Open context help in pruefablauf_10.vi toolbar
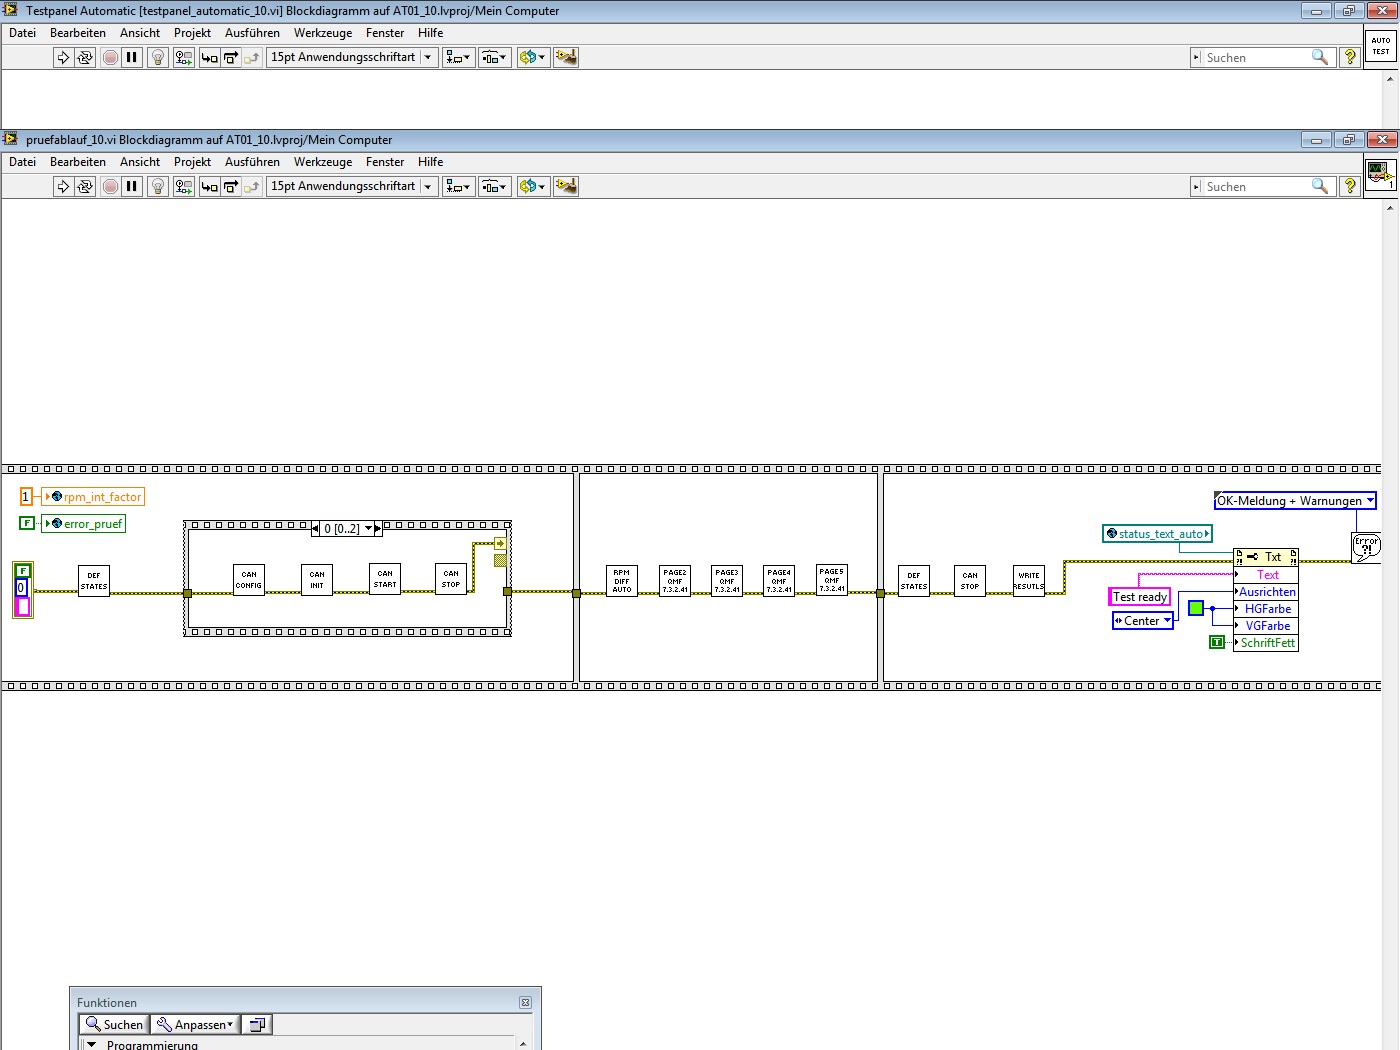This screenshot has width=1400, height=1050. [1350, 186]
